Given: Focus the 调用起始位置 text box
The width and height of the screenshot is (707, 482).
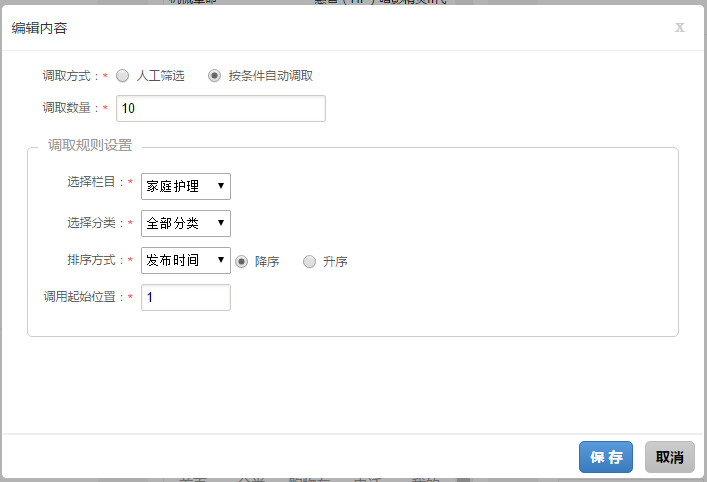Looking at the screenshot, I should click(x=186, y=298).
